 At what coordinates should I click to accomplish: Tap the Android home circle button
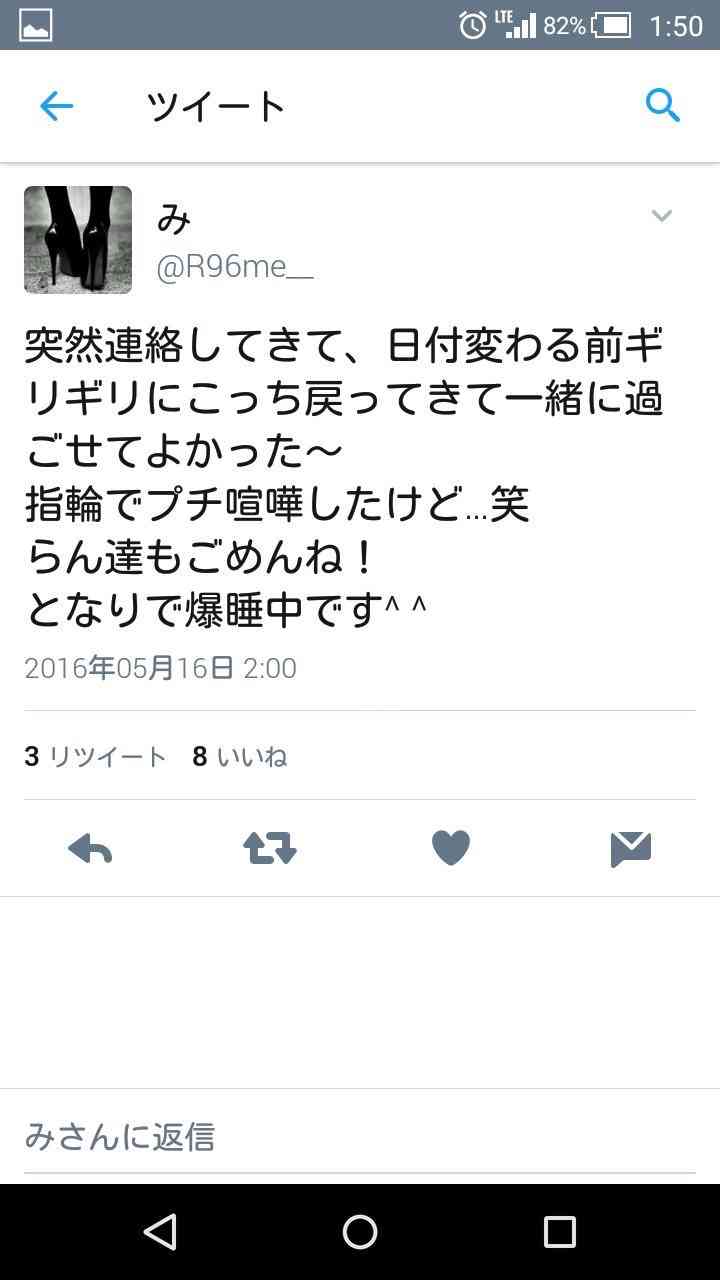click(360, 1232)
